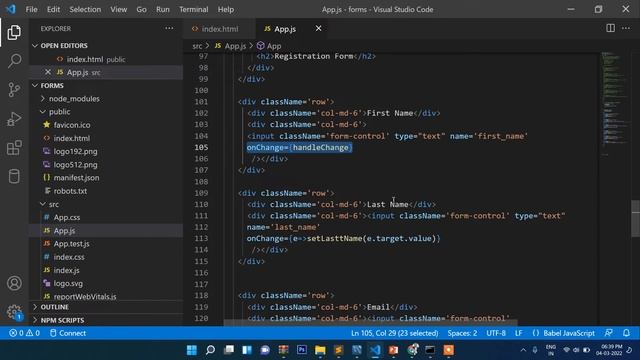Change end of line sequence LF
The width and height of the screenshot is (640, 360).
point(518,333)
